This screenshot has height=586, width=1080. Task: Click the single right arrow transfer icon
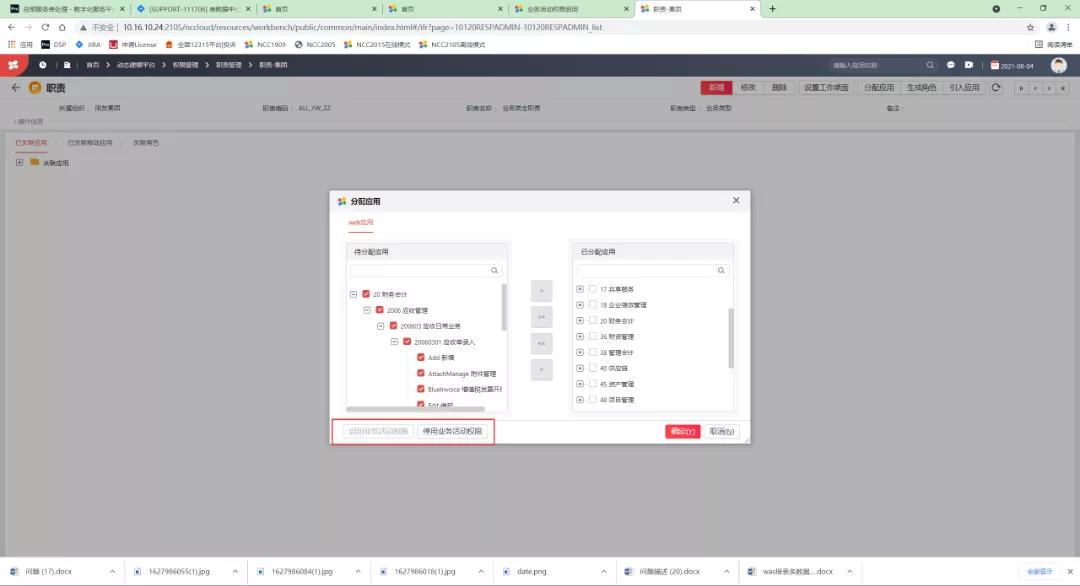click(x=540, y=290)
